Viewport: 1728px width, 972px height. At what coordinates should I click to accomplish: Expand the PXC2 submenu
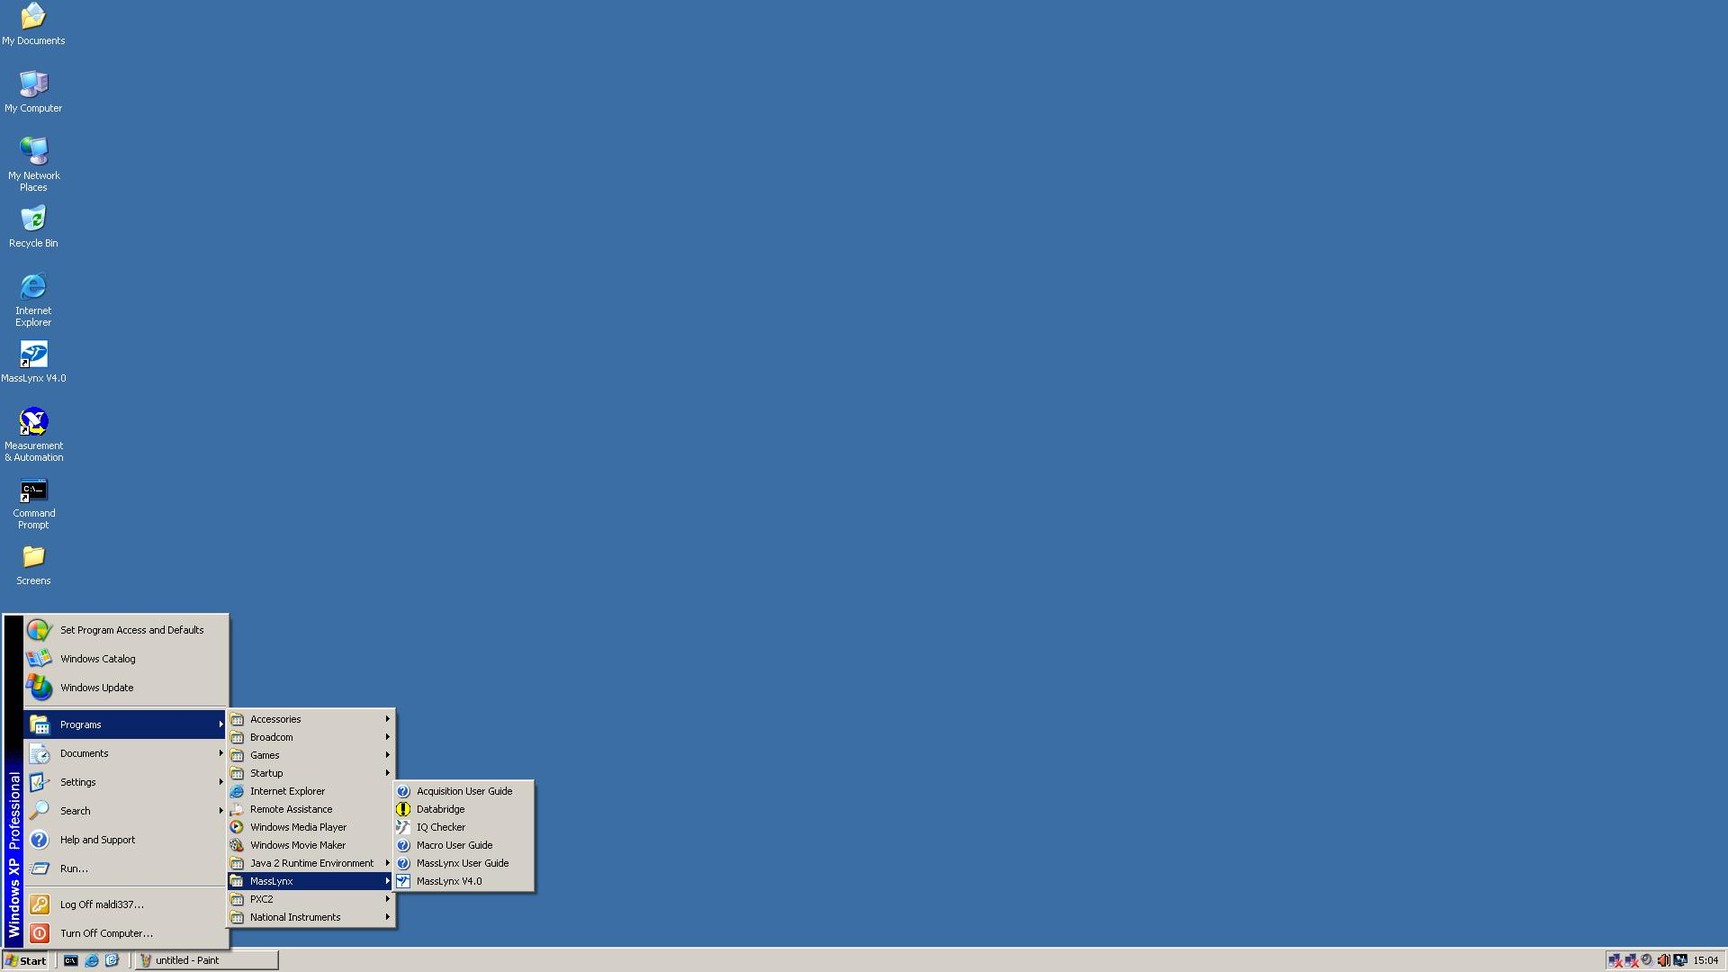[262, 899]
